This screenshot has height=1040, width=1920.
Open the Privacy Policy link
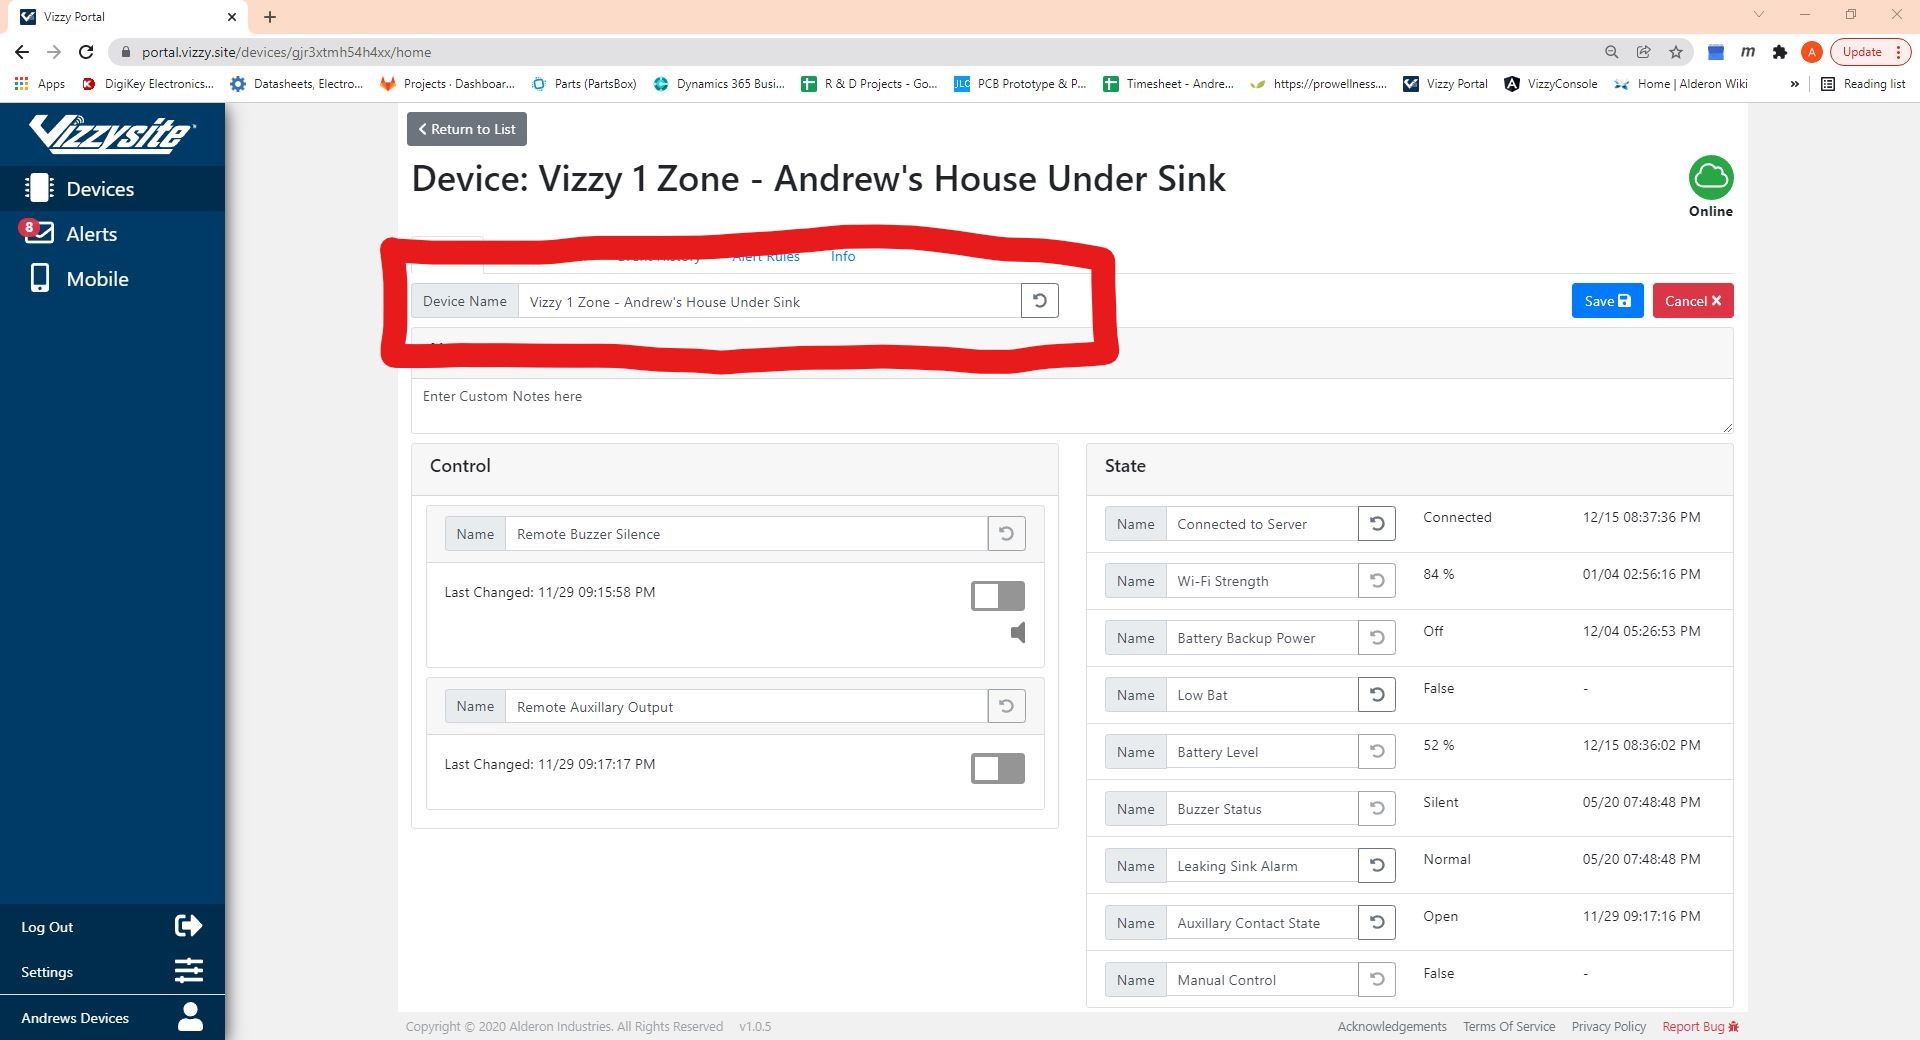[1608, 1026]
